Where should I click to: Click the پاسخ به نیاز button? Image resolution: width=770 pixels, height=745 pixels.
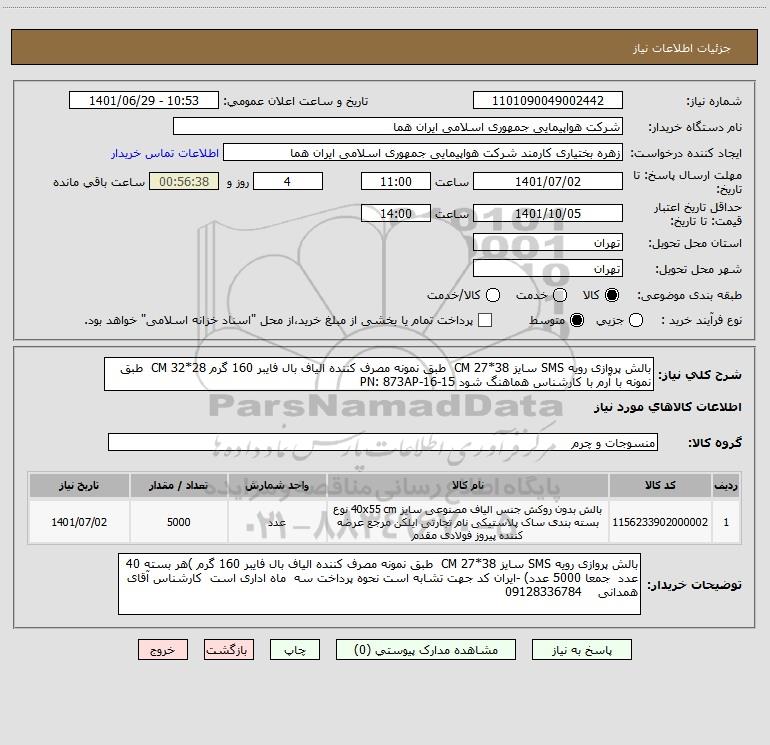coord(581,650)
